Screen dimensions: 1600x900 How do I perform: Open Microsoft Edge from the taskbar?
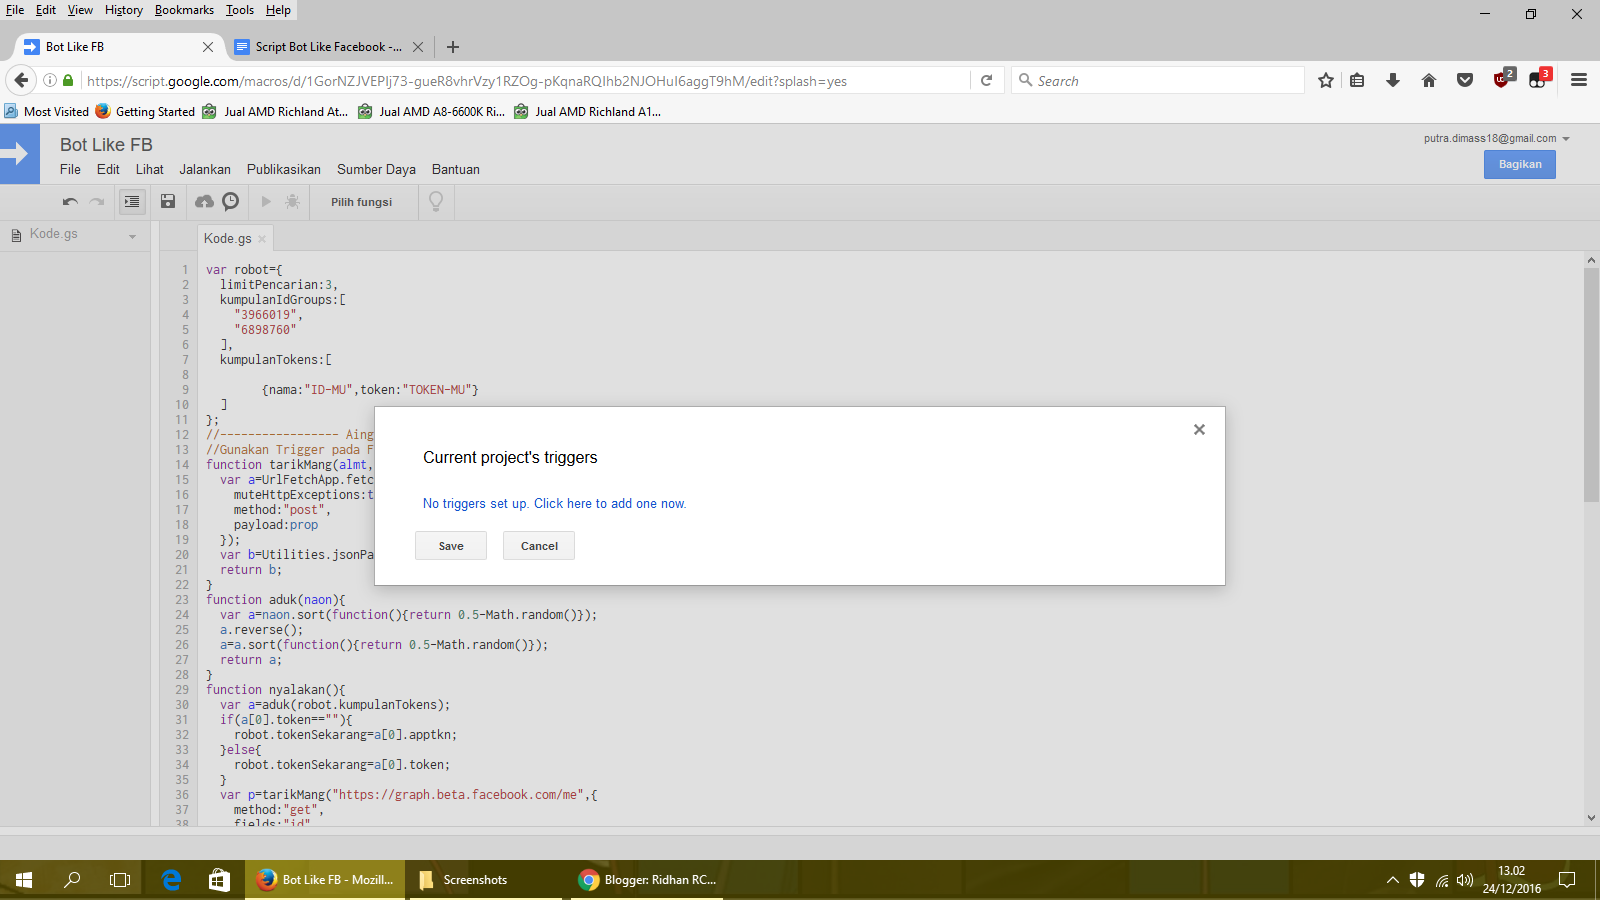tap(171, 880)
